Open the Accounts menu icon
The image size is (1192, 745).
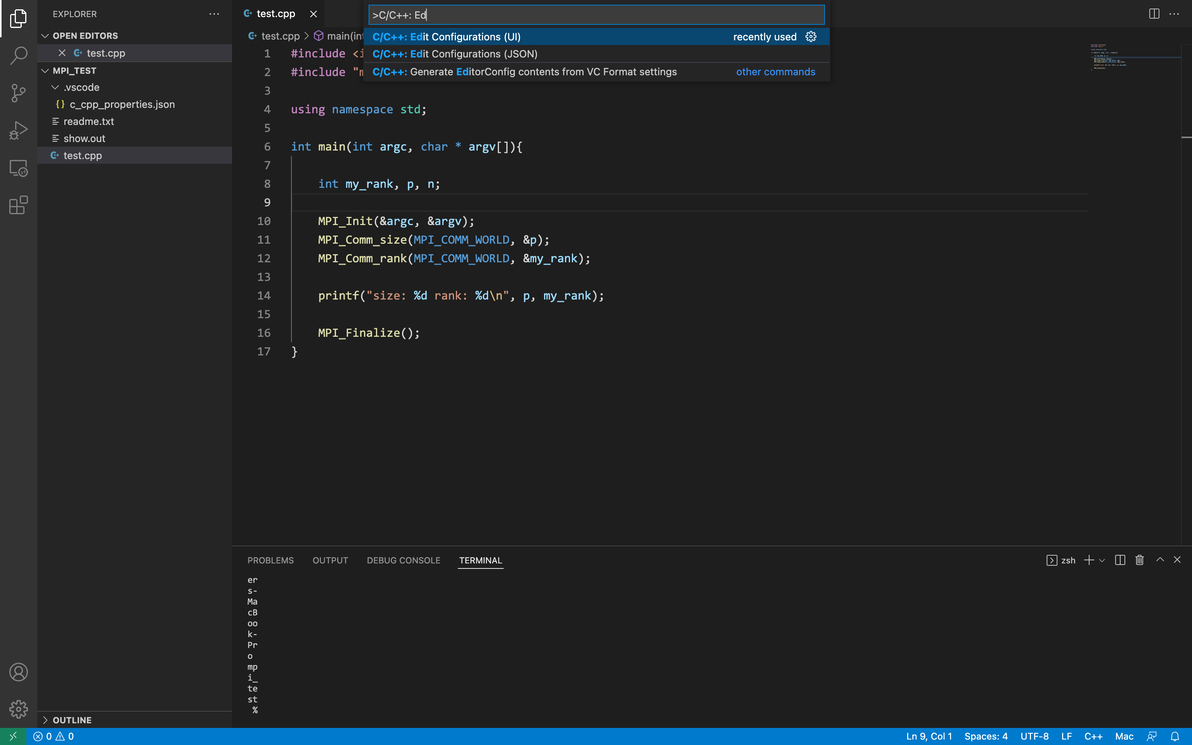pyautogui.click(x=18, y=672)
